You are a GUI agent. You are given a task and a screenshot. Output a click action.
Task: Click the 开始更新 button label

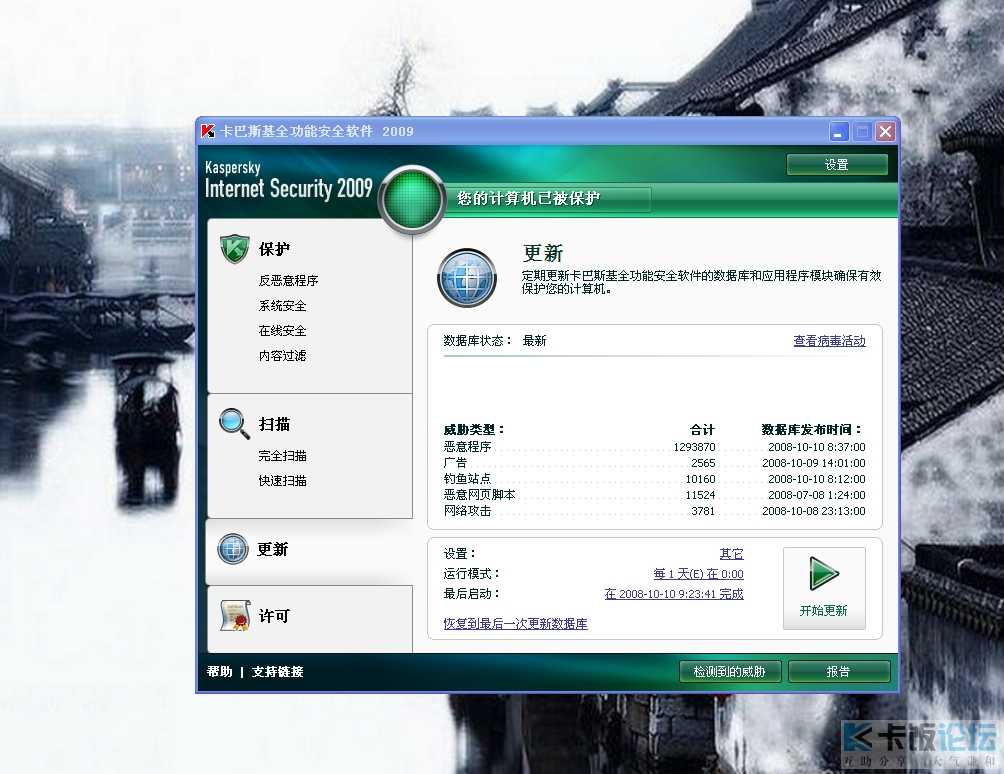823,610
